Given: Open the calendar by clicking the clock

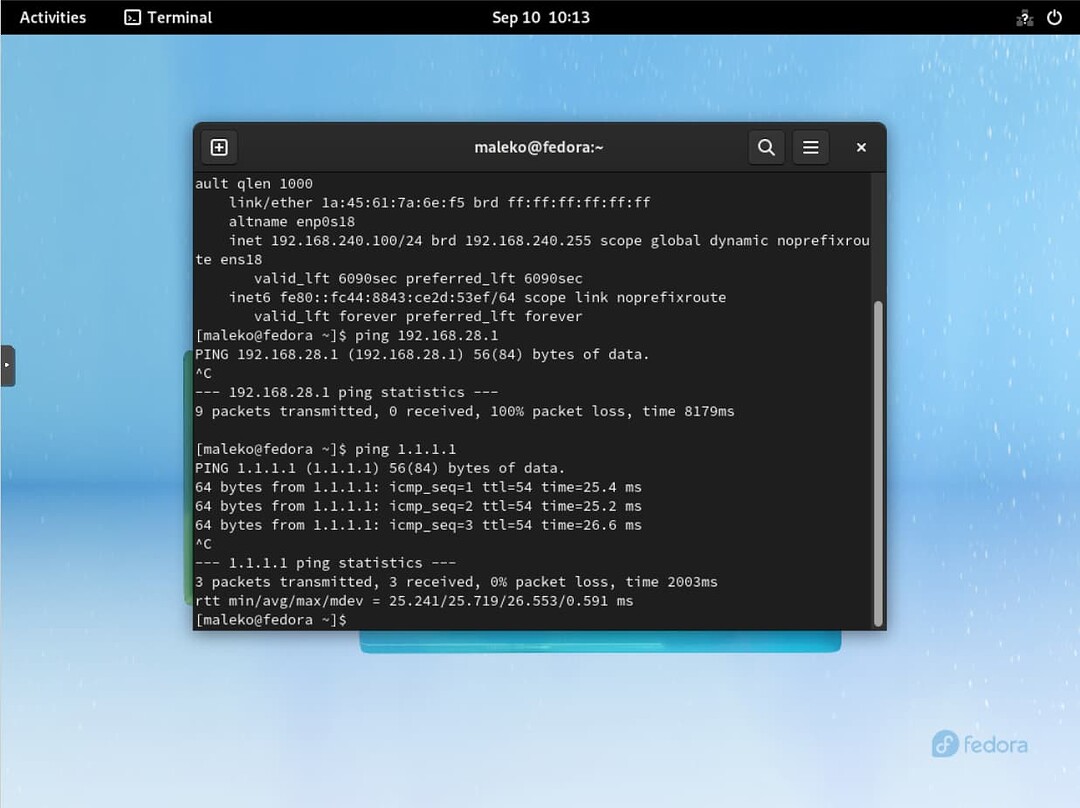Looking at the screenshot, I should [x=540, y=17].
